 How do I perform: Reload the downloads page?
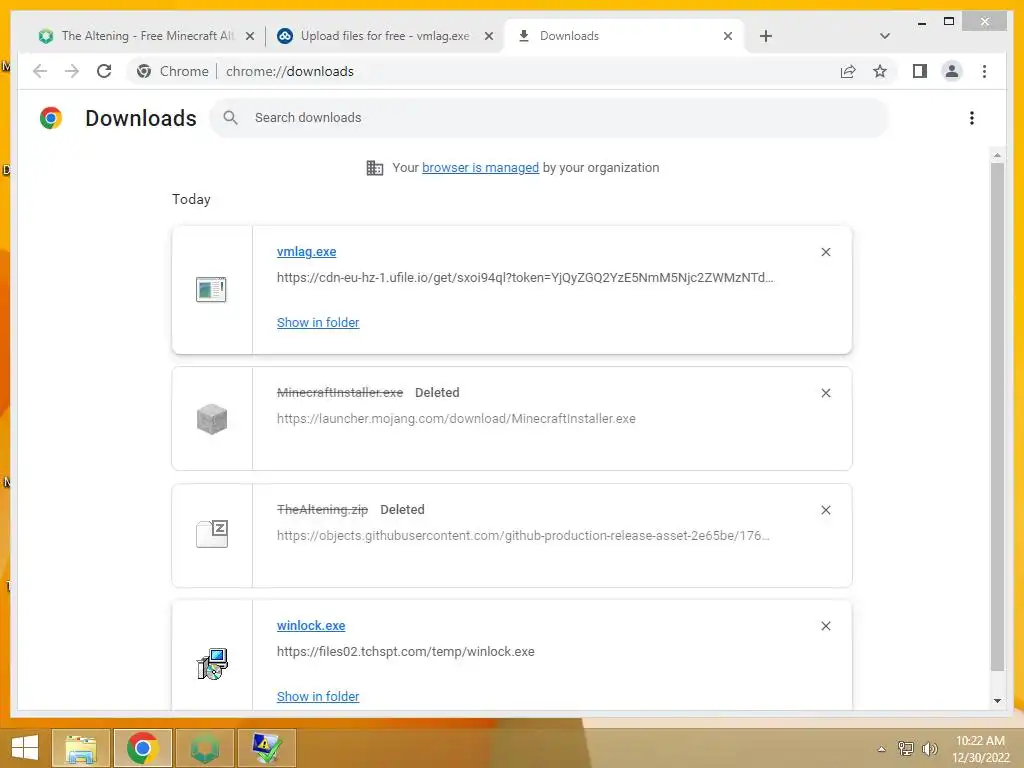pos(104,71)
